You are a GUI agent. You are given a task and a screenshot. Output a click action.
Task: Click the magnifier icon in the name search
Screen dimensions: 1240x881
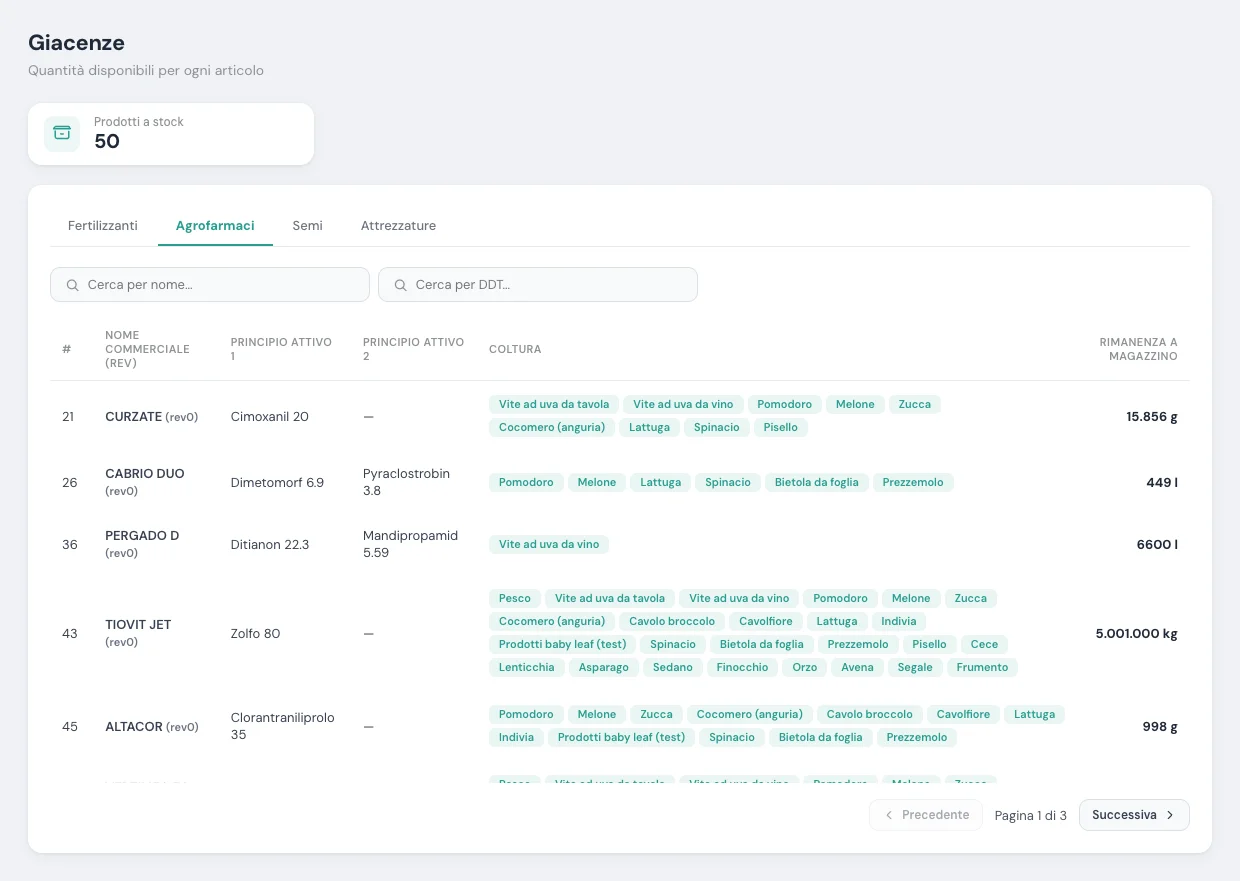click(73, 285)
